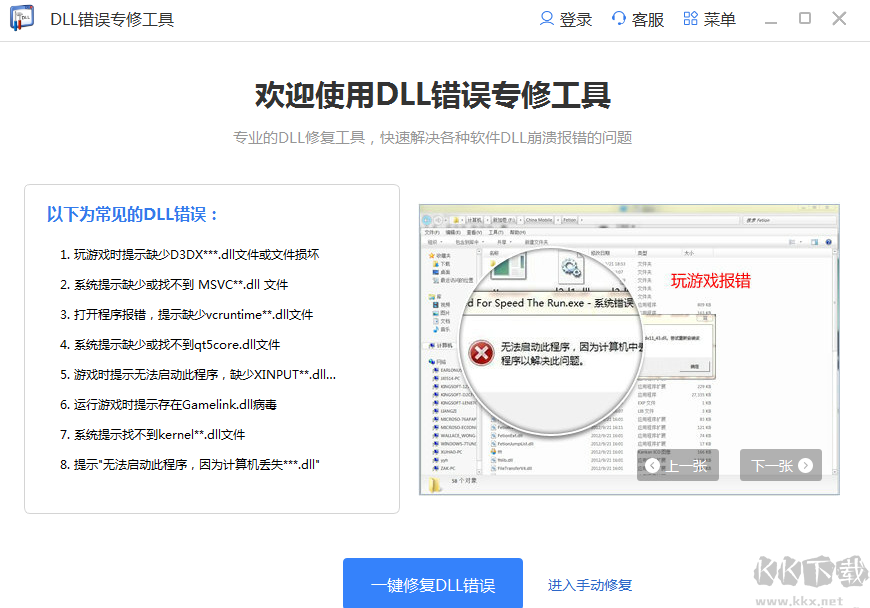
Task: Click the 登录 person icon
Action: [x=547, y=18]
